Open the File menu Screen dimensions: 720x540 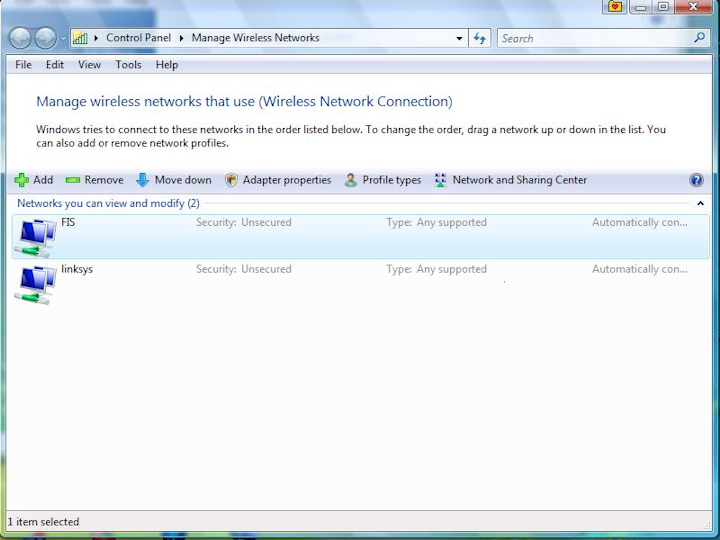[23, 65]
